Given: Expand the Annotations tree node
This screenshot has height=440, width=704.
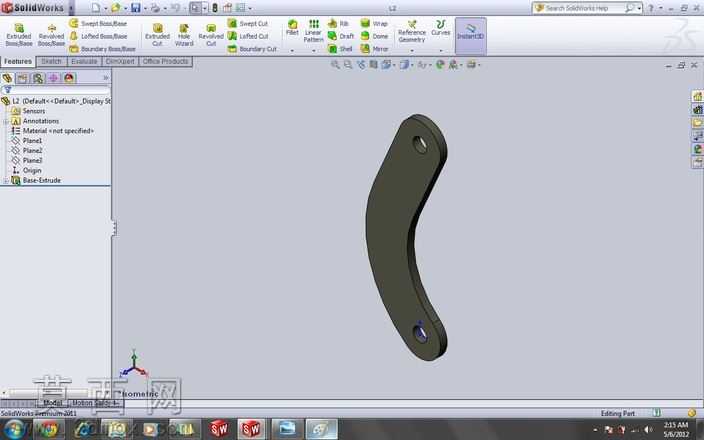Looking at the screenshot, I should (x=6, y=121).
